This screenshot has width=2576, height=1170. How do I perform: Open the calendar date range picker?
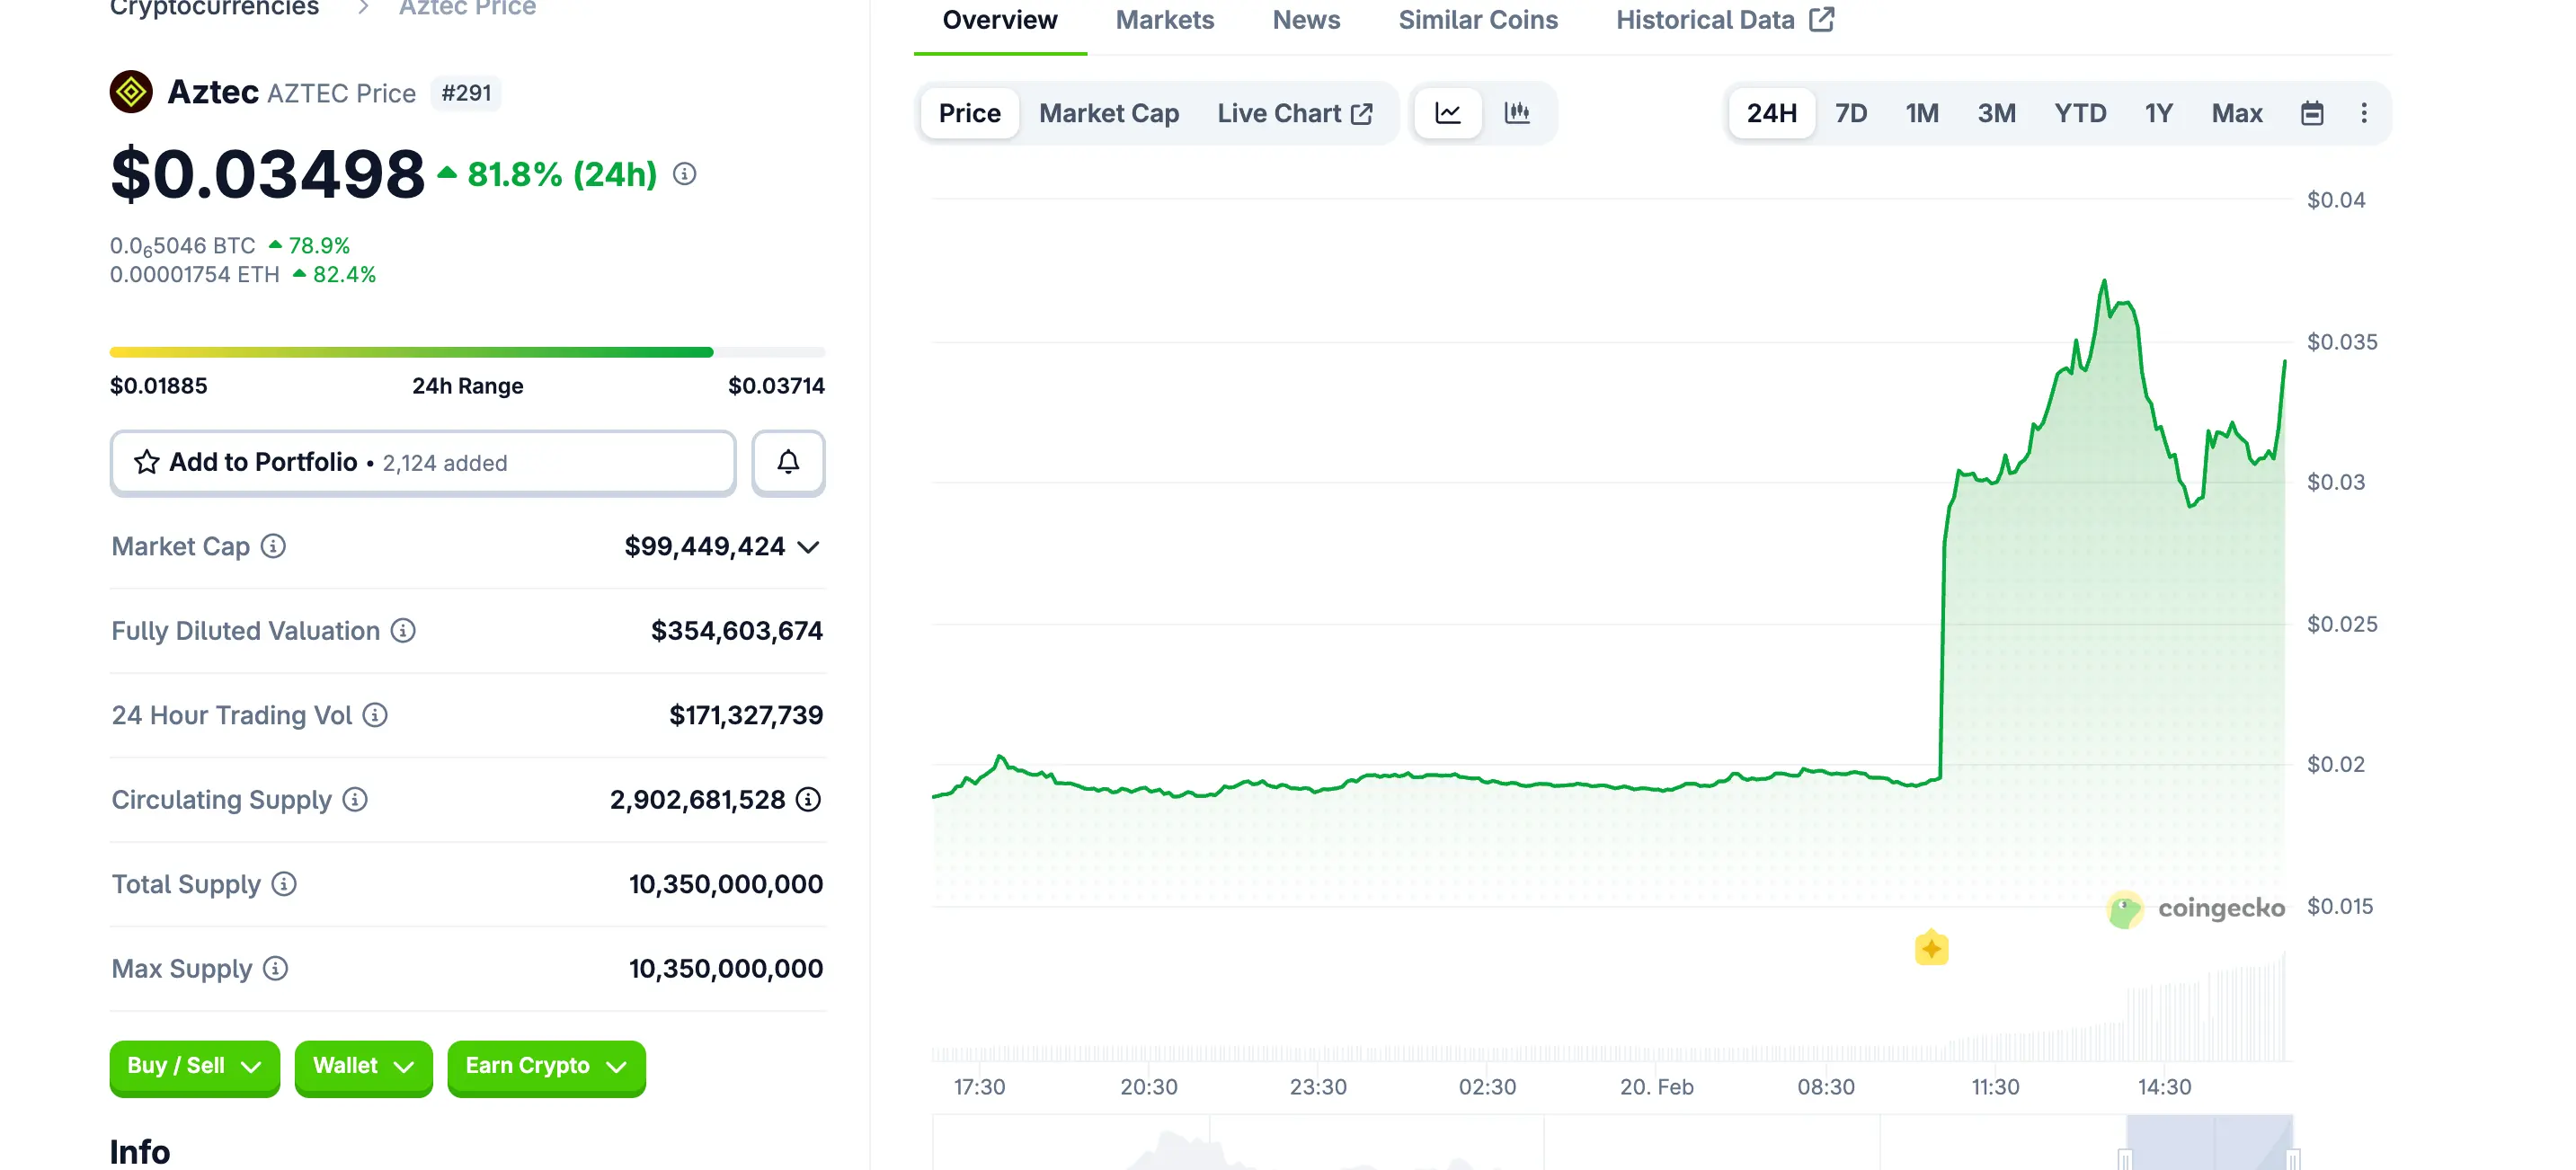[x=2311, y=113]
